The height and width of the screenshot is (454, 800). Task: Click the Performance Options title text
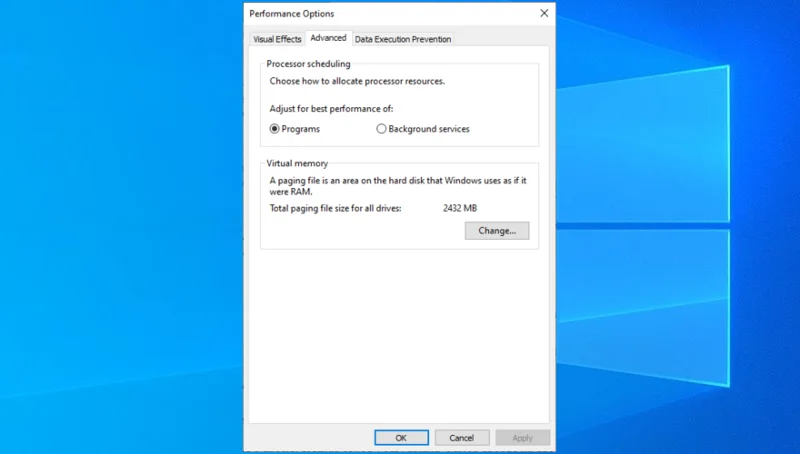pos(291,14)
